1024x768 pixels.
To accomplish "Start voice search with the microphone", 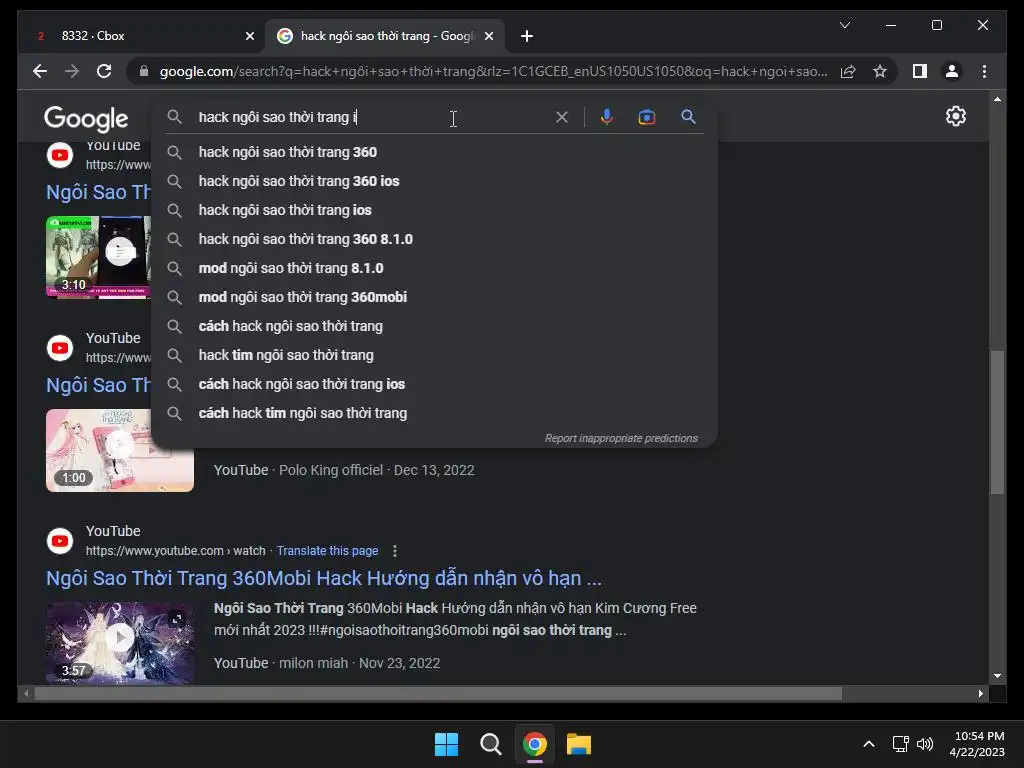I will pos(607,117).
